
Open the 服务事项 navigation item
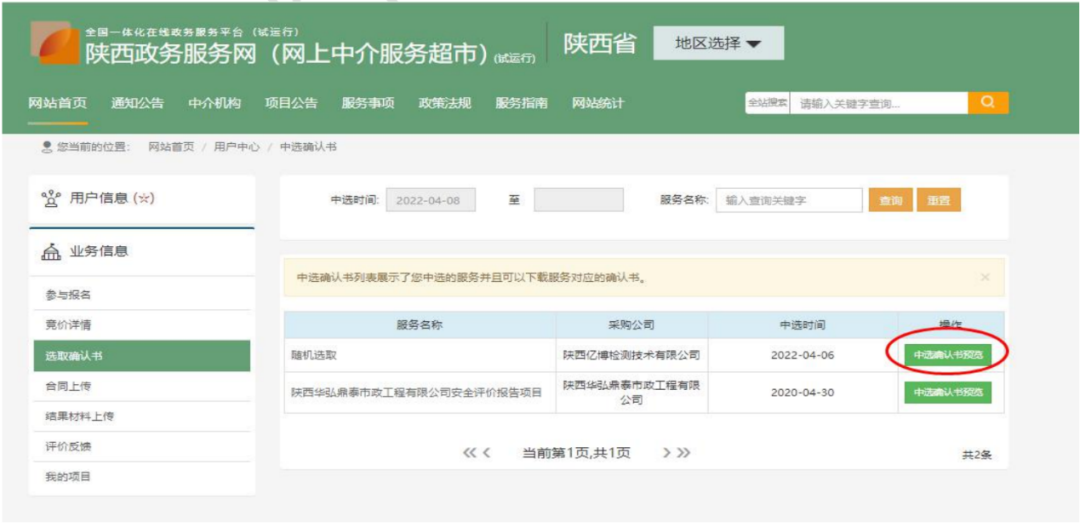368,103
